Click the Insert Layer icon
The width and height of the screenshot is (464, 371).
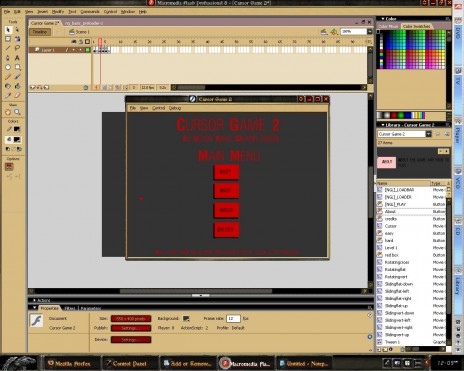(x=32, y=88)
